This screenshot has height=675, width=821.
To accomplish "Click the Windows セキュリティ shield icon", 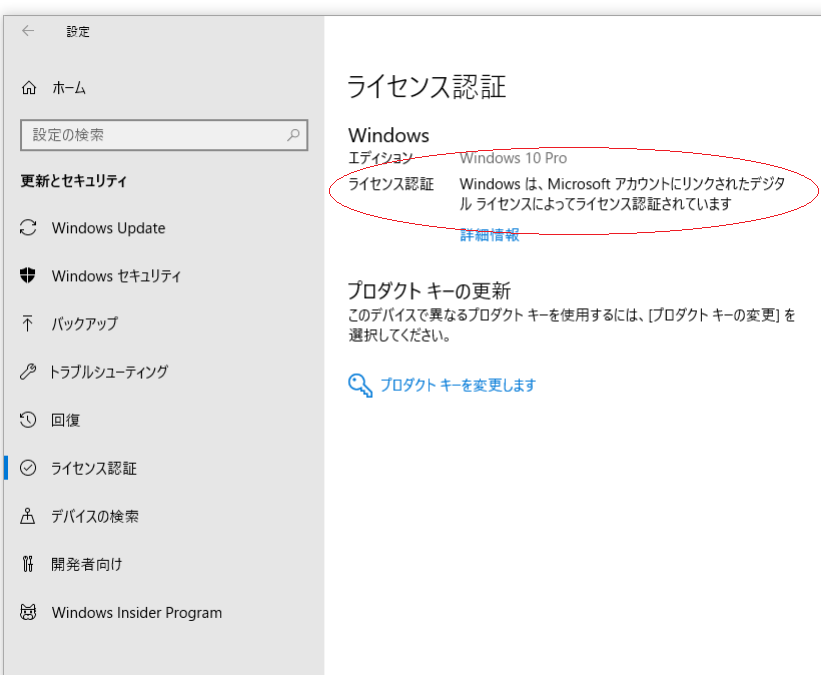I will point(28,275).
